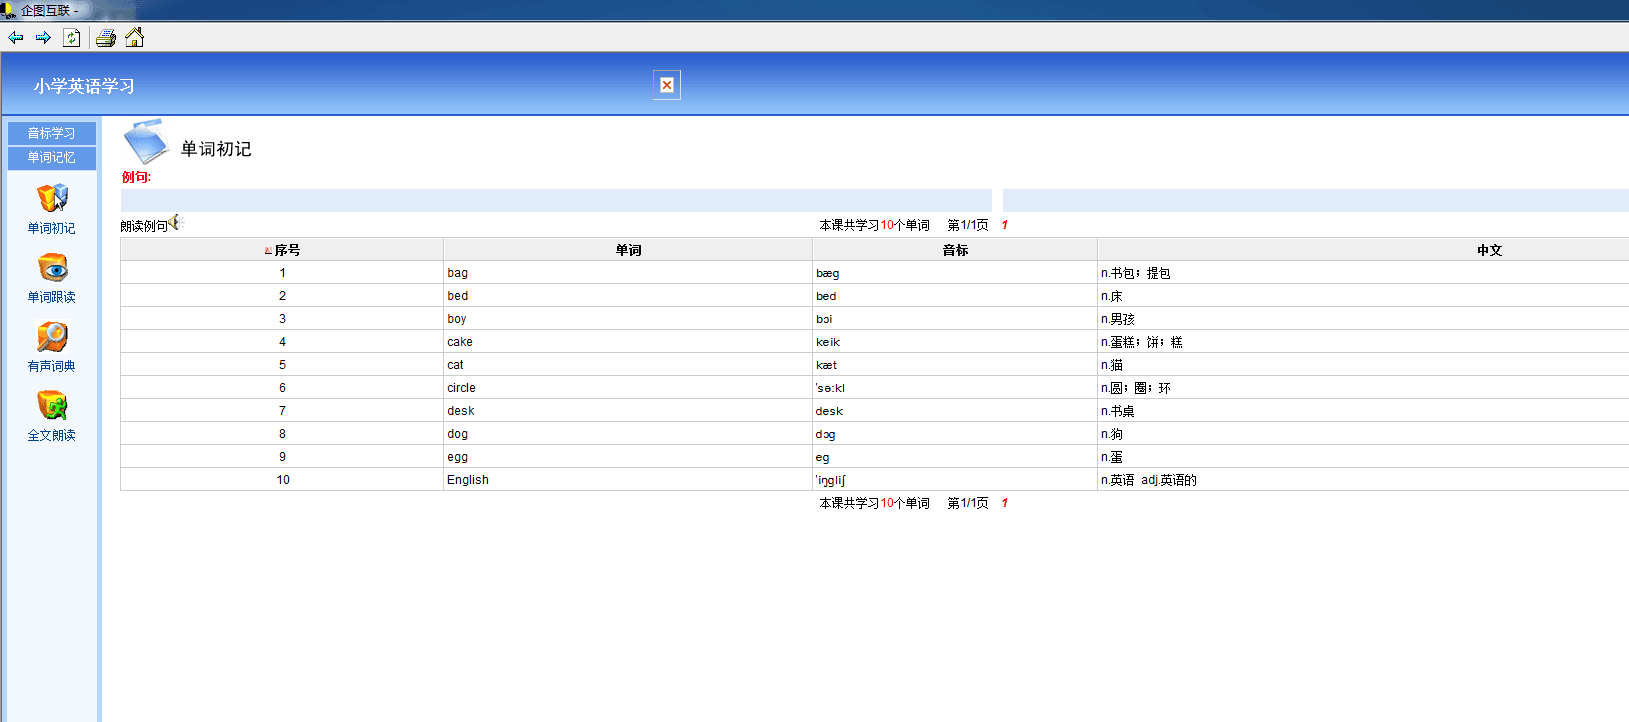Refresh the page using toolbar icon
Image resolution: width=1629 pixels, height=722 pixels.
click(72, 38)
